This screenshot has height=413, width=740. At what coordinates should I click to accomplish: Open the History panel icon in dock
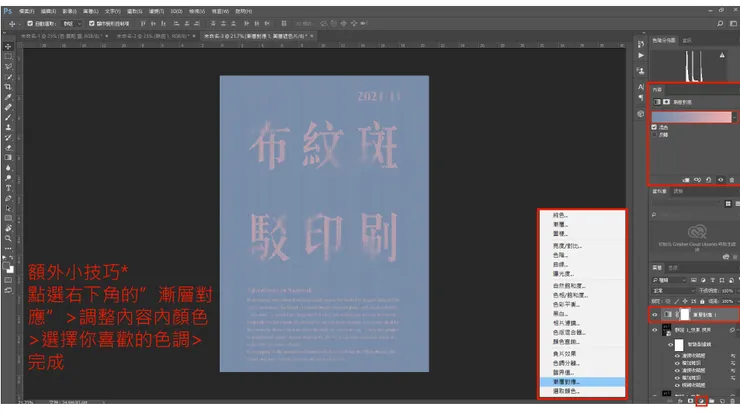click(x=640, y=44)
